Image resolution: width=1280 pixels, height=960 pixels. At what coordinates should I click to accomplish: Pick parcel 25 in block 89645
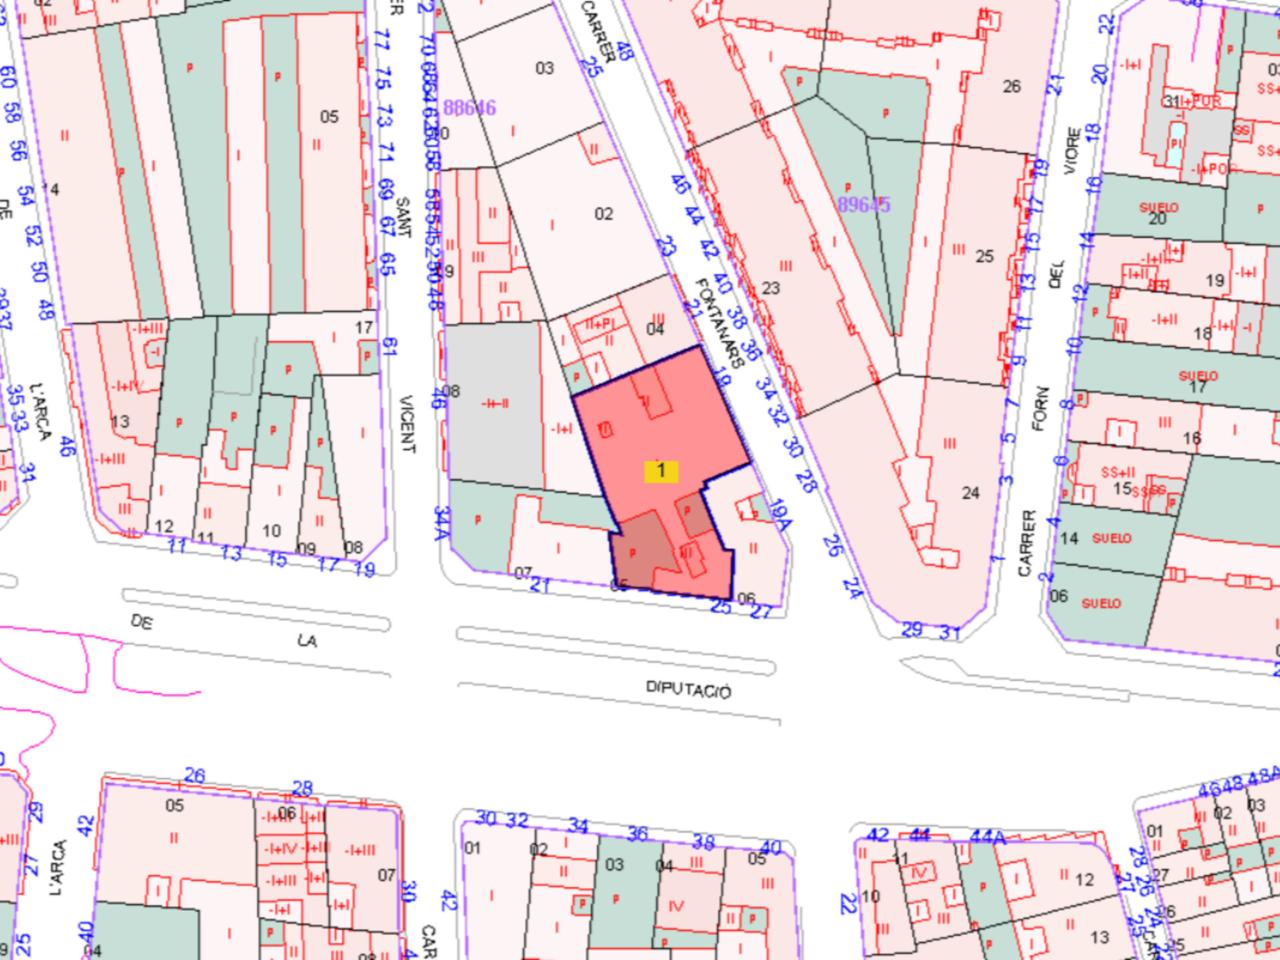tap(984, 256)
